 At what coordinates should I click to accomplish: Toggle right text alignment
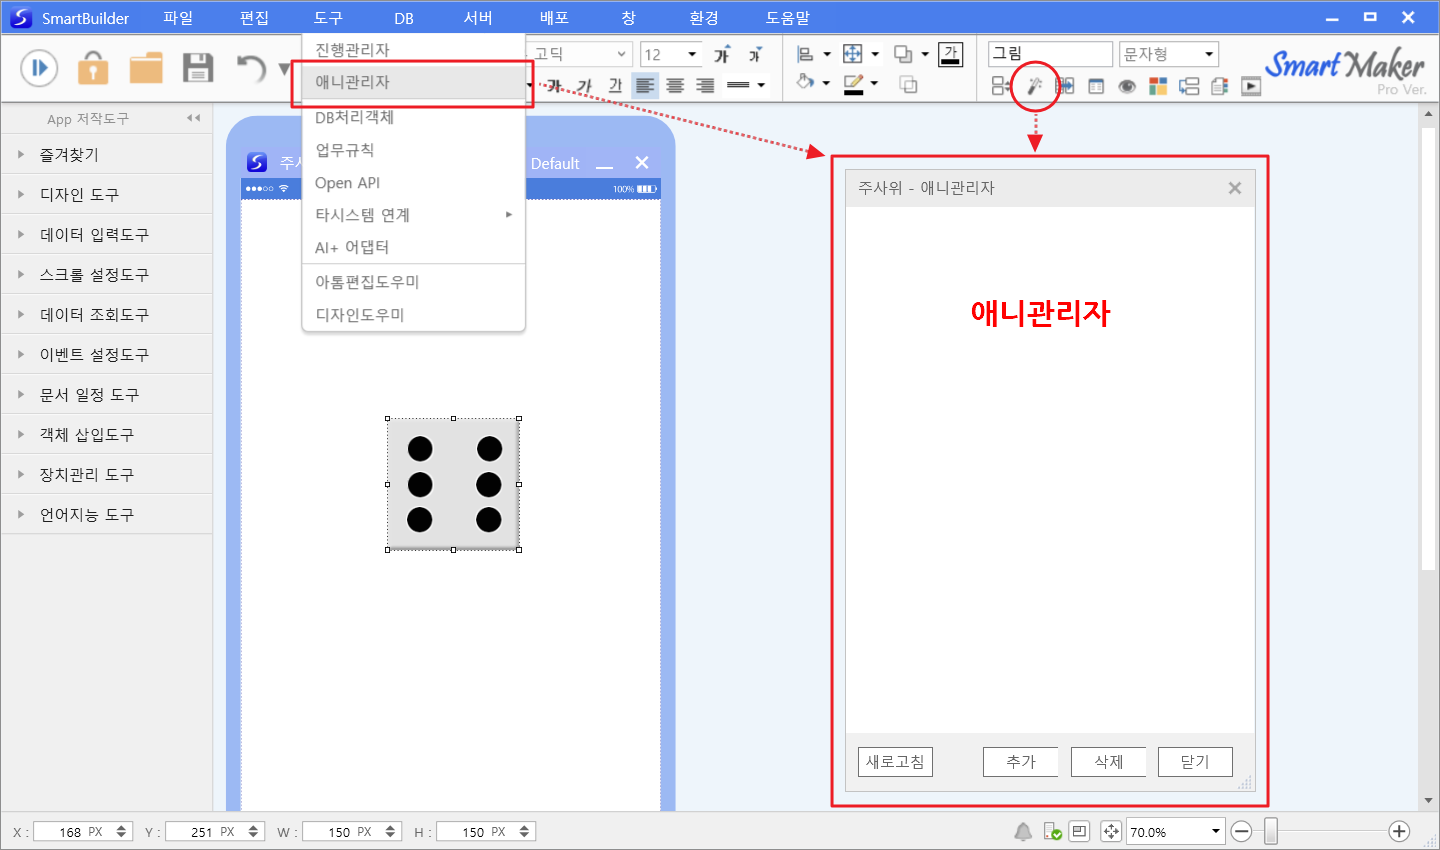pos(705,85)
